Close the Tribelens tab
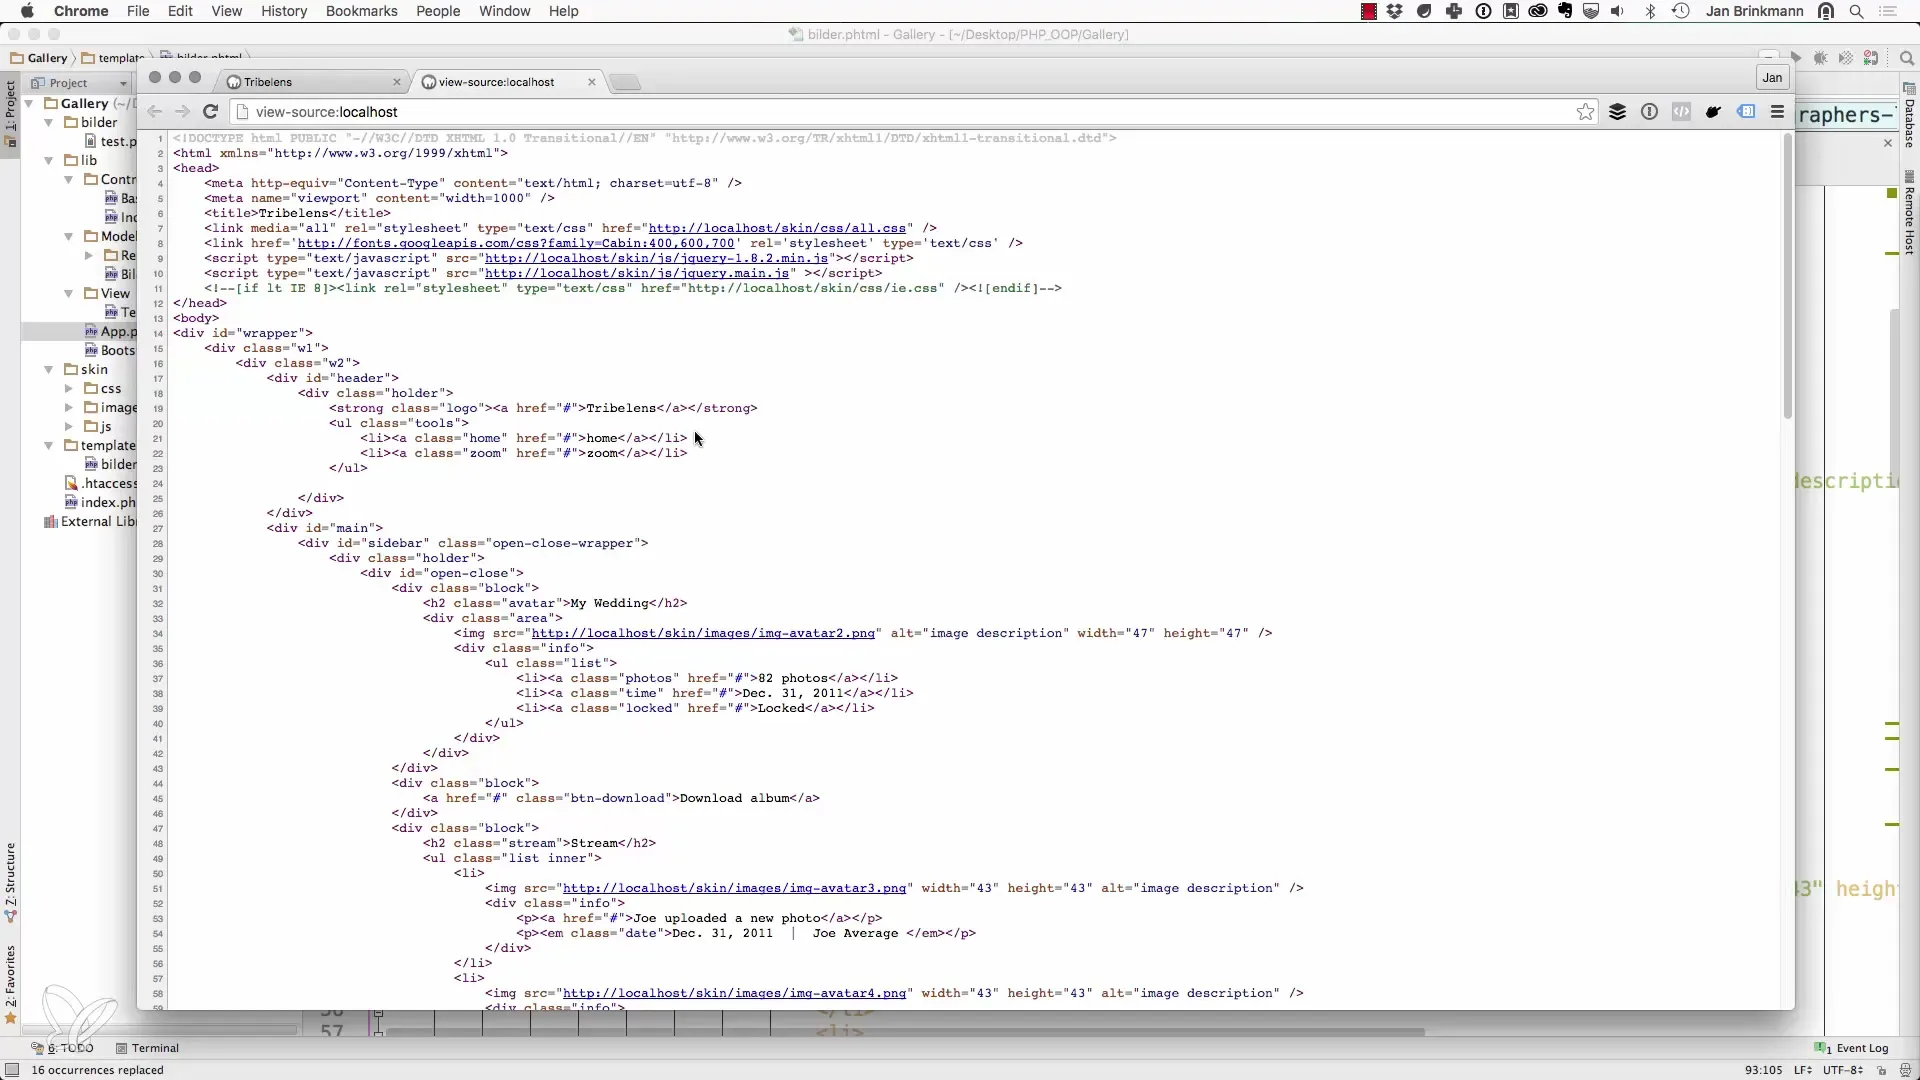The height and width of the screenshot is (1080, 1920). [x=397, y=82]
